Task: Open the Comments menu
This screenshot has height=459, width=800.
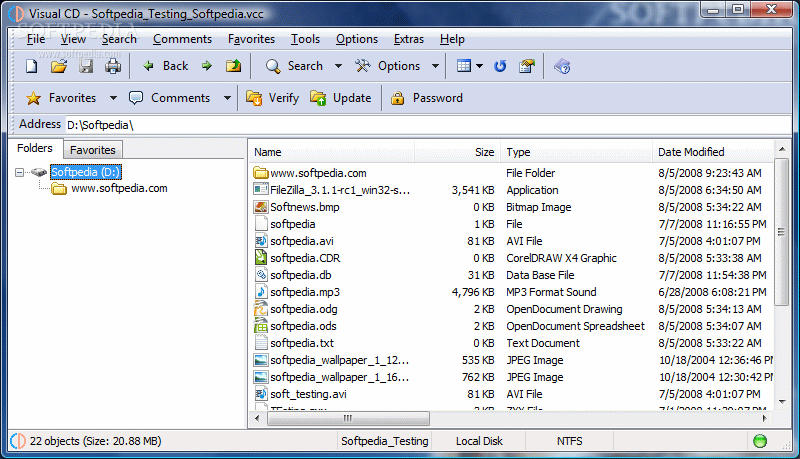Action: (182, 39)
